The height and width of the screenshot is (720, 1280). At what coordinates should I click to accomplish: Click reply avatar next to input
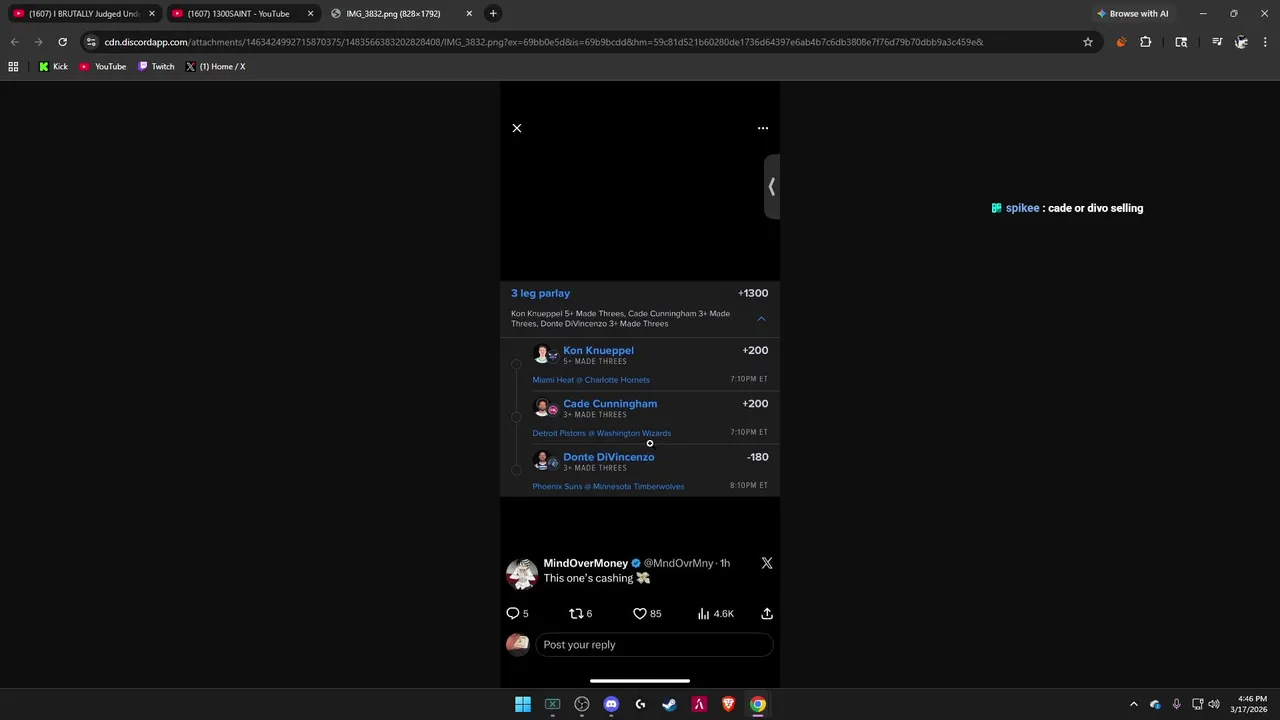tap(517, 644)
